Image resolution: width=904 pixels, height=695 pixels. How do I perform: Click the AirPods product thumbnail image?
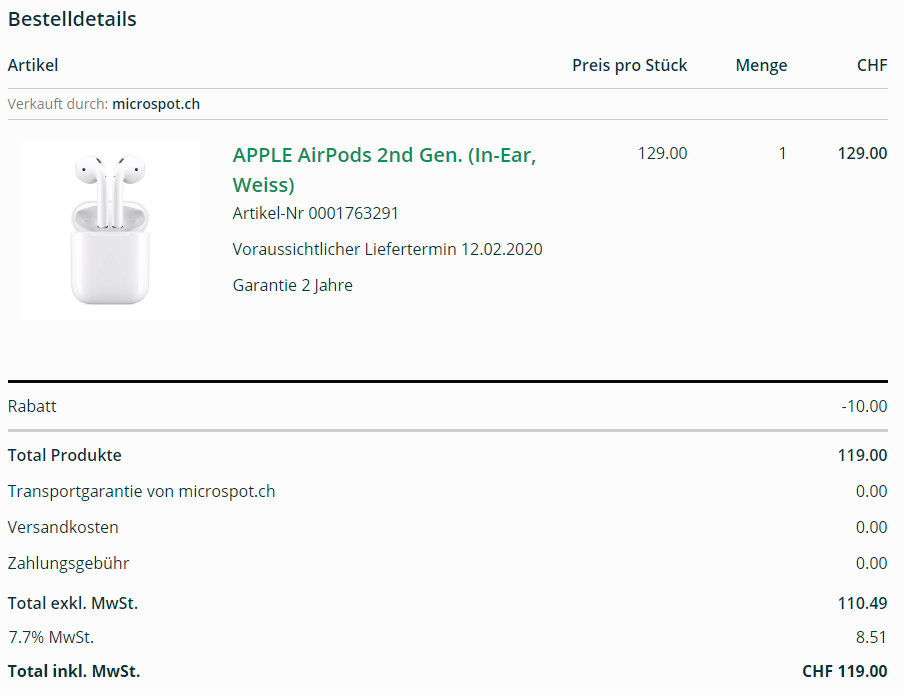click(x=109, y=230)
